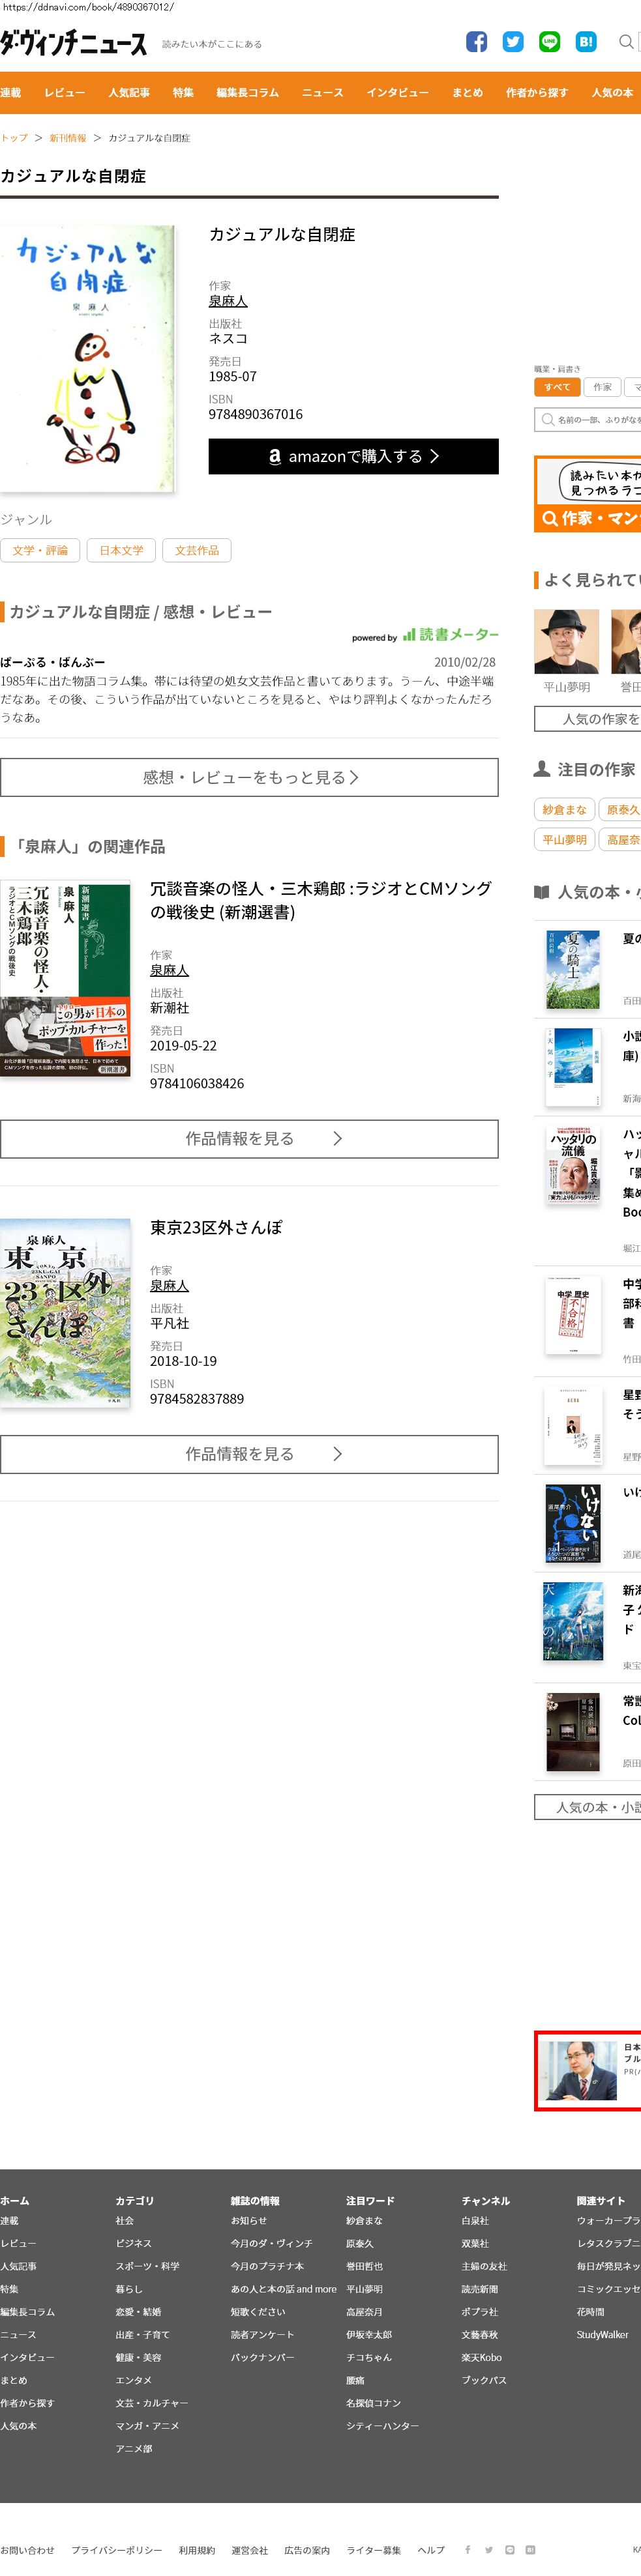Select the すべて filter tab
Screen dimensions: 641x2576
pyautogui.click(x=557, y=387)
